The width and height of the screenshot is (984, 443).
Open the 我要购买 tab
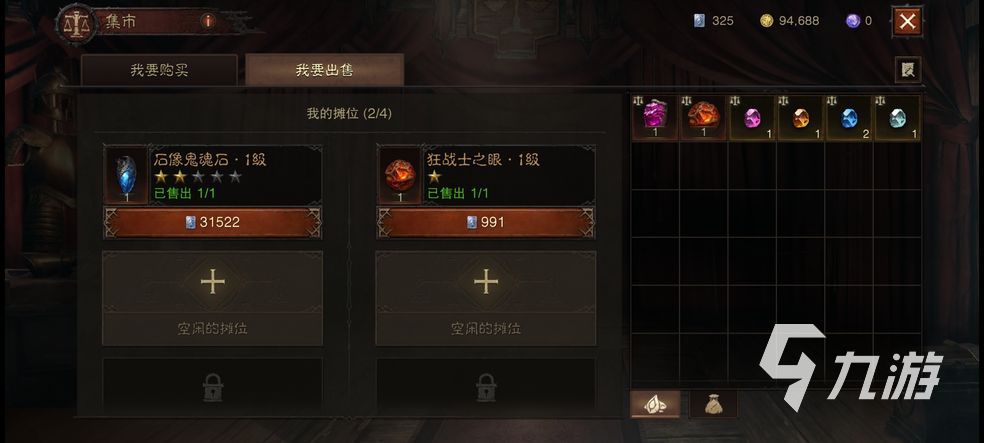point(159,70)
